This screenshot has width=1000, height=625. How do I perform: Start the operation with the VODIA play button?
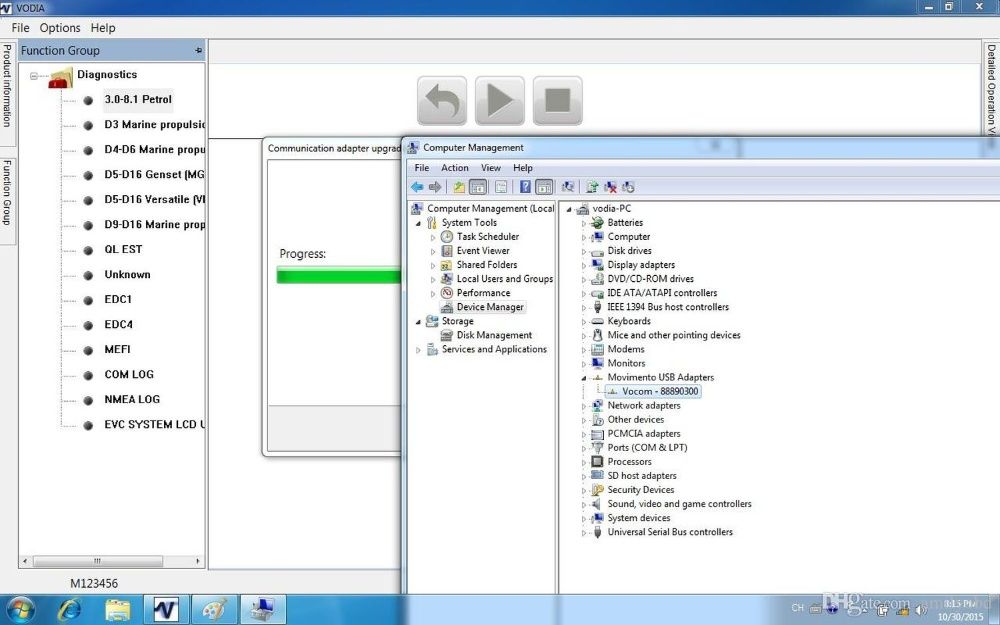[x=499, y=101]
